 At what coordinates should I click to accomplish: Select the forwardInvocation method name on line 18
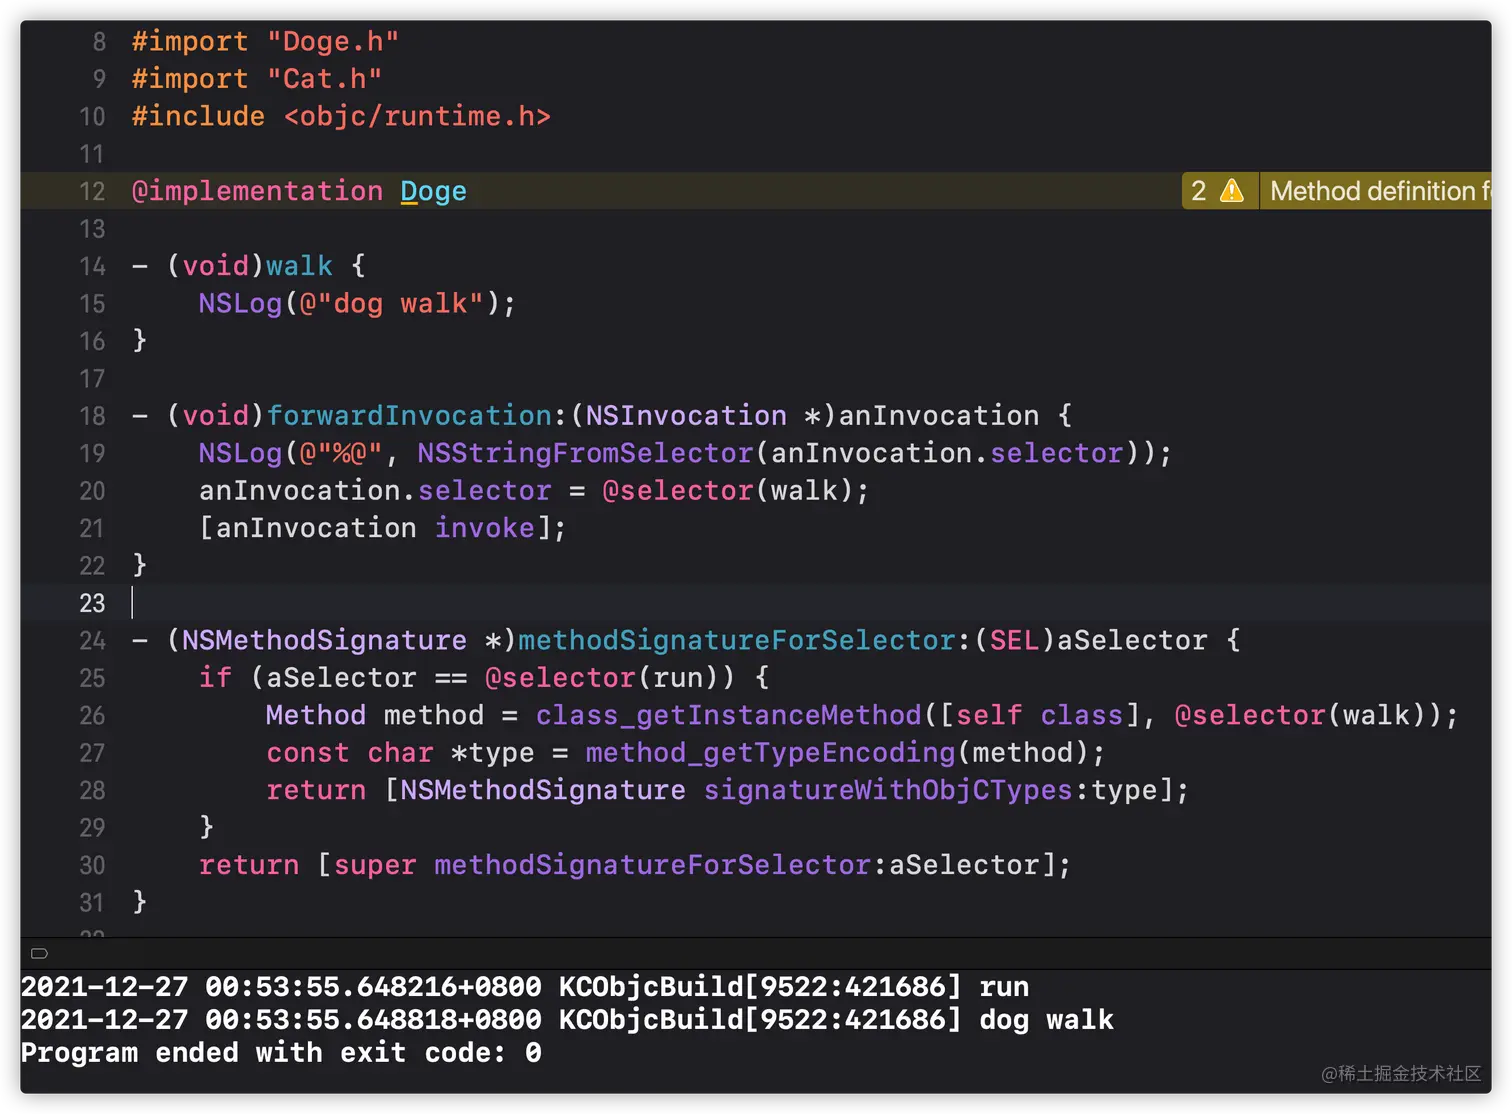click(x=409, y=415)
